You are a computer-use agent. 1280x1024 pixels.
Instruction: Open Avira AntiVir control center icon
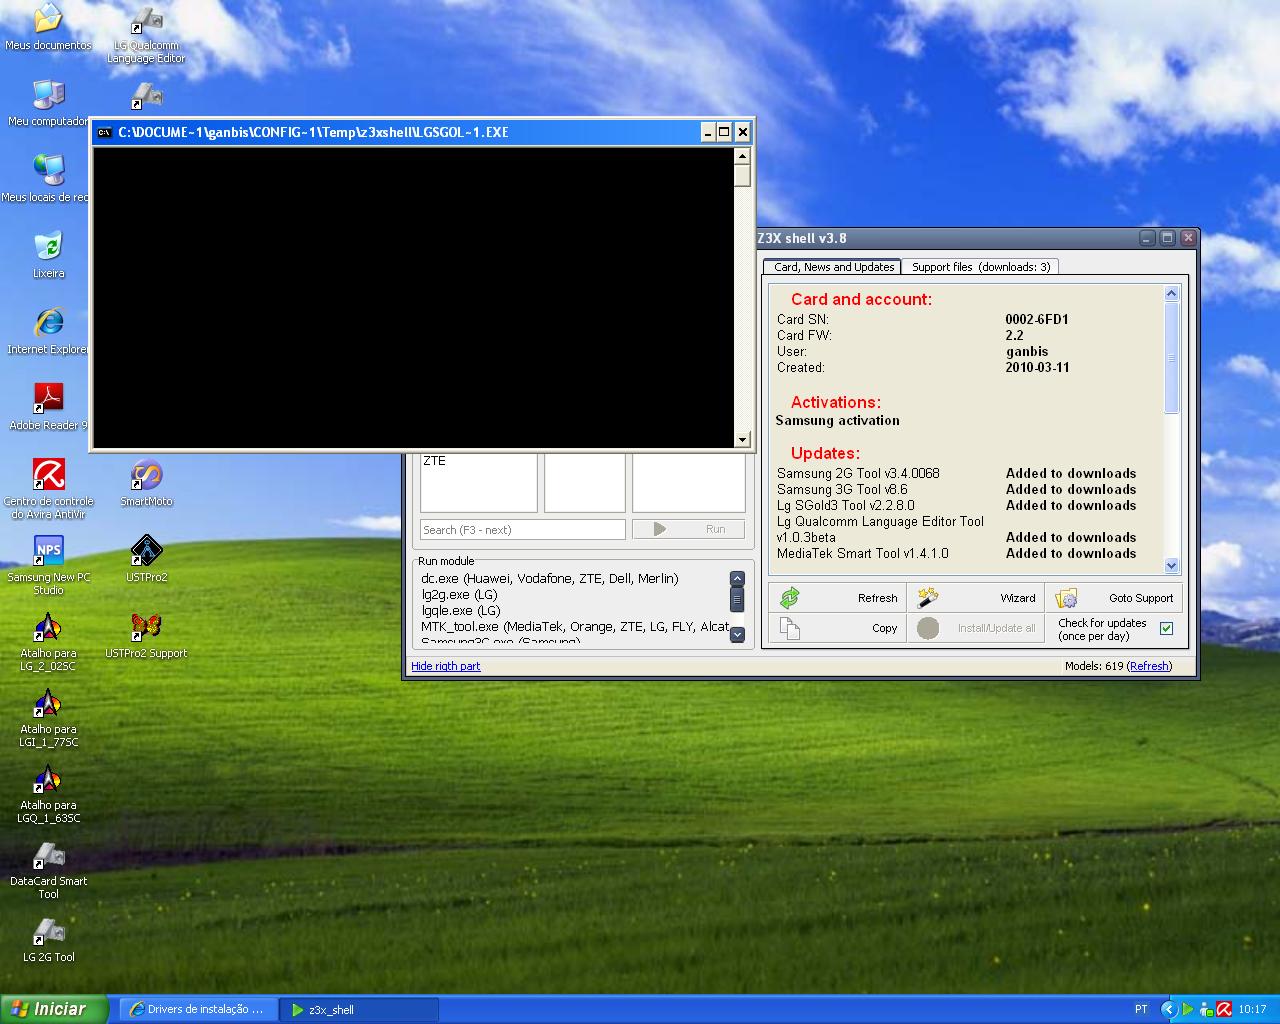[48, 488]
